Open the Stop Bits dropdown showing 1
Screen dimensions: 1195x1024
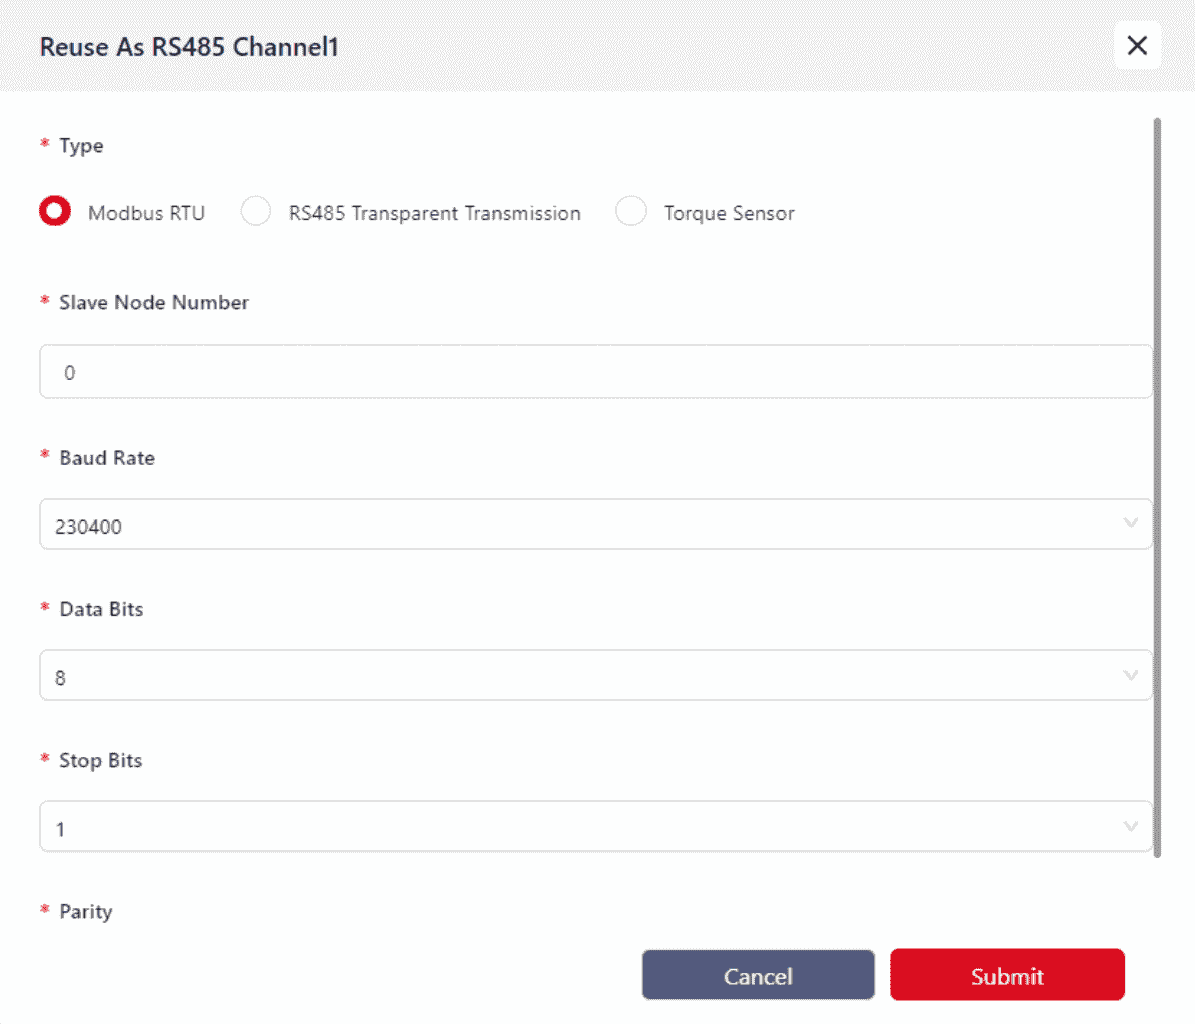(580, 827)
